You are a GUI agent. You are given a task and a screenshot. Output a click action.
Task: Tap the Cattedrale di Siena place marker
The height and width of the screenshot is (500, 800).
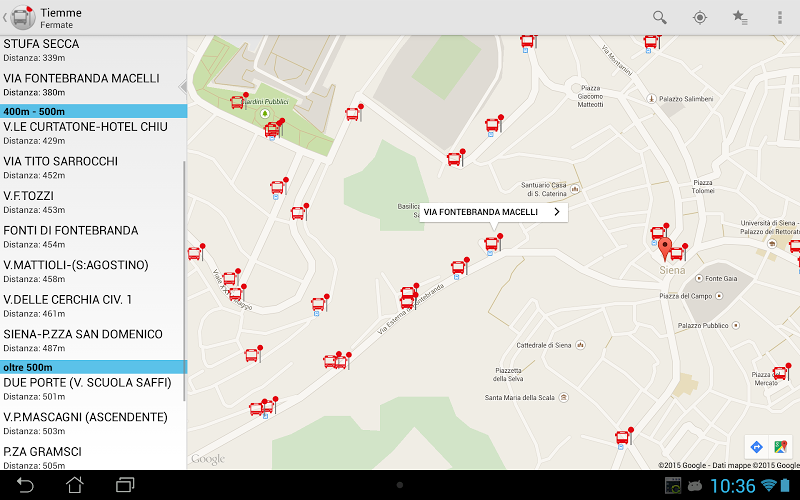[x=580, y=345]
